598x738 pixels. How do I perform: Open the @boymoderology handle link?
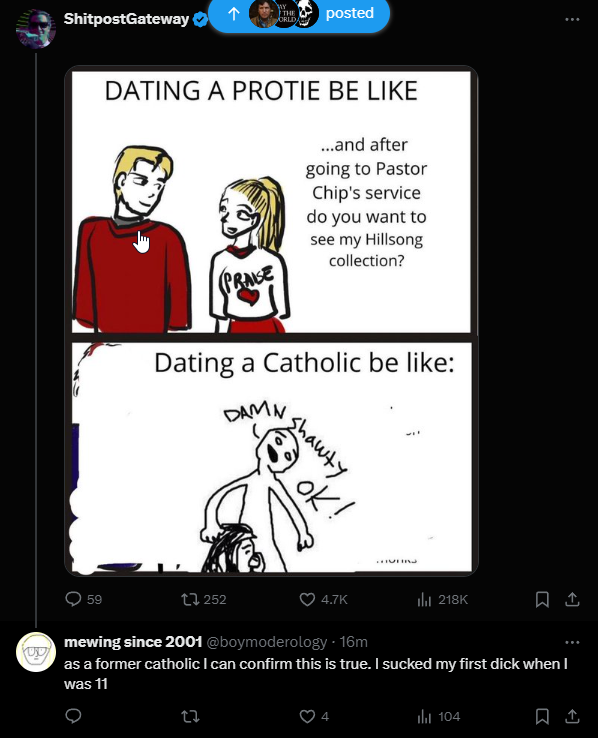(267, 642)
